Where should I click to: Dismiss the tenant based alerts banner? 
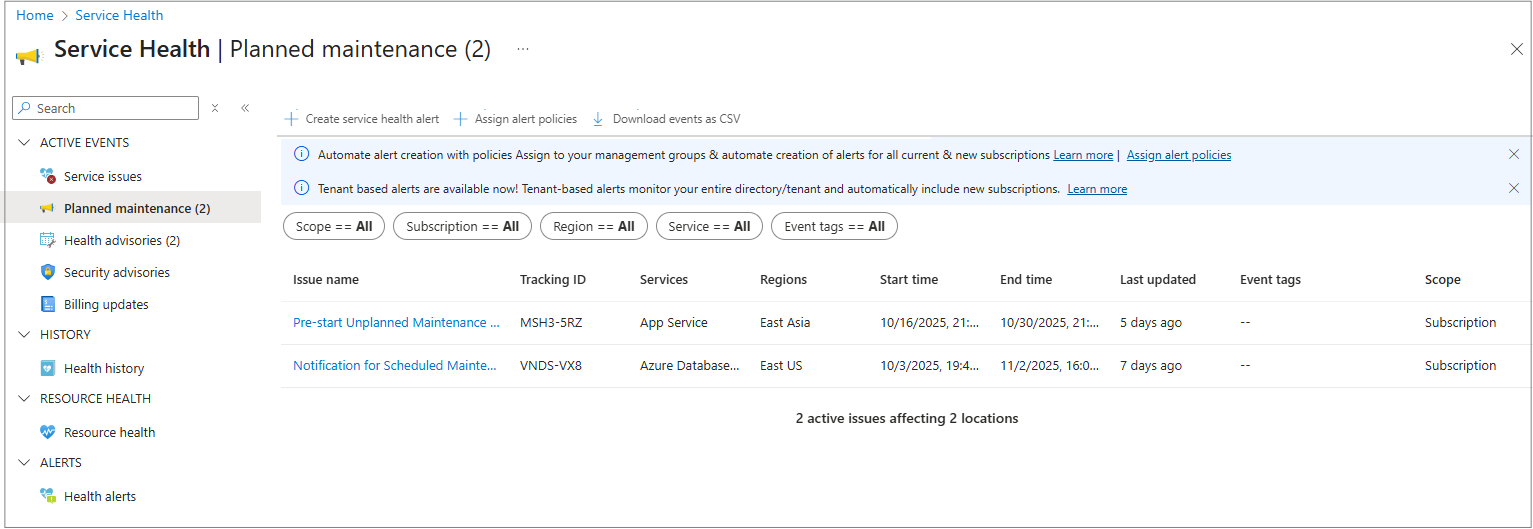(x=1513, y=189)
